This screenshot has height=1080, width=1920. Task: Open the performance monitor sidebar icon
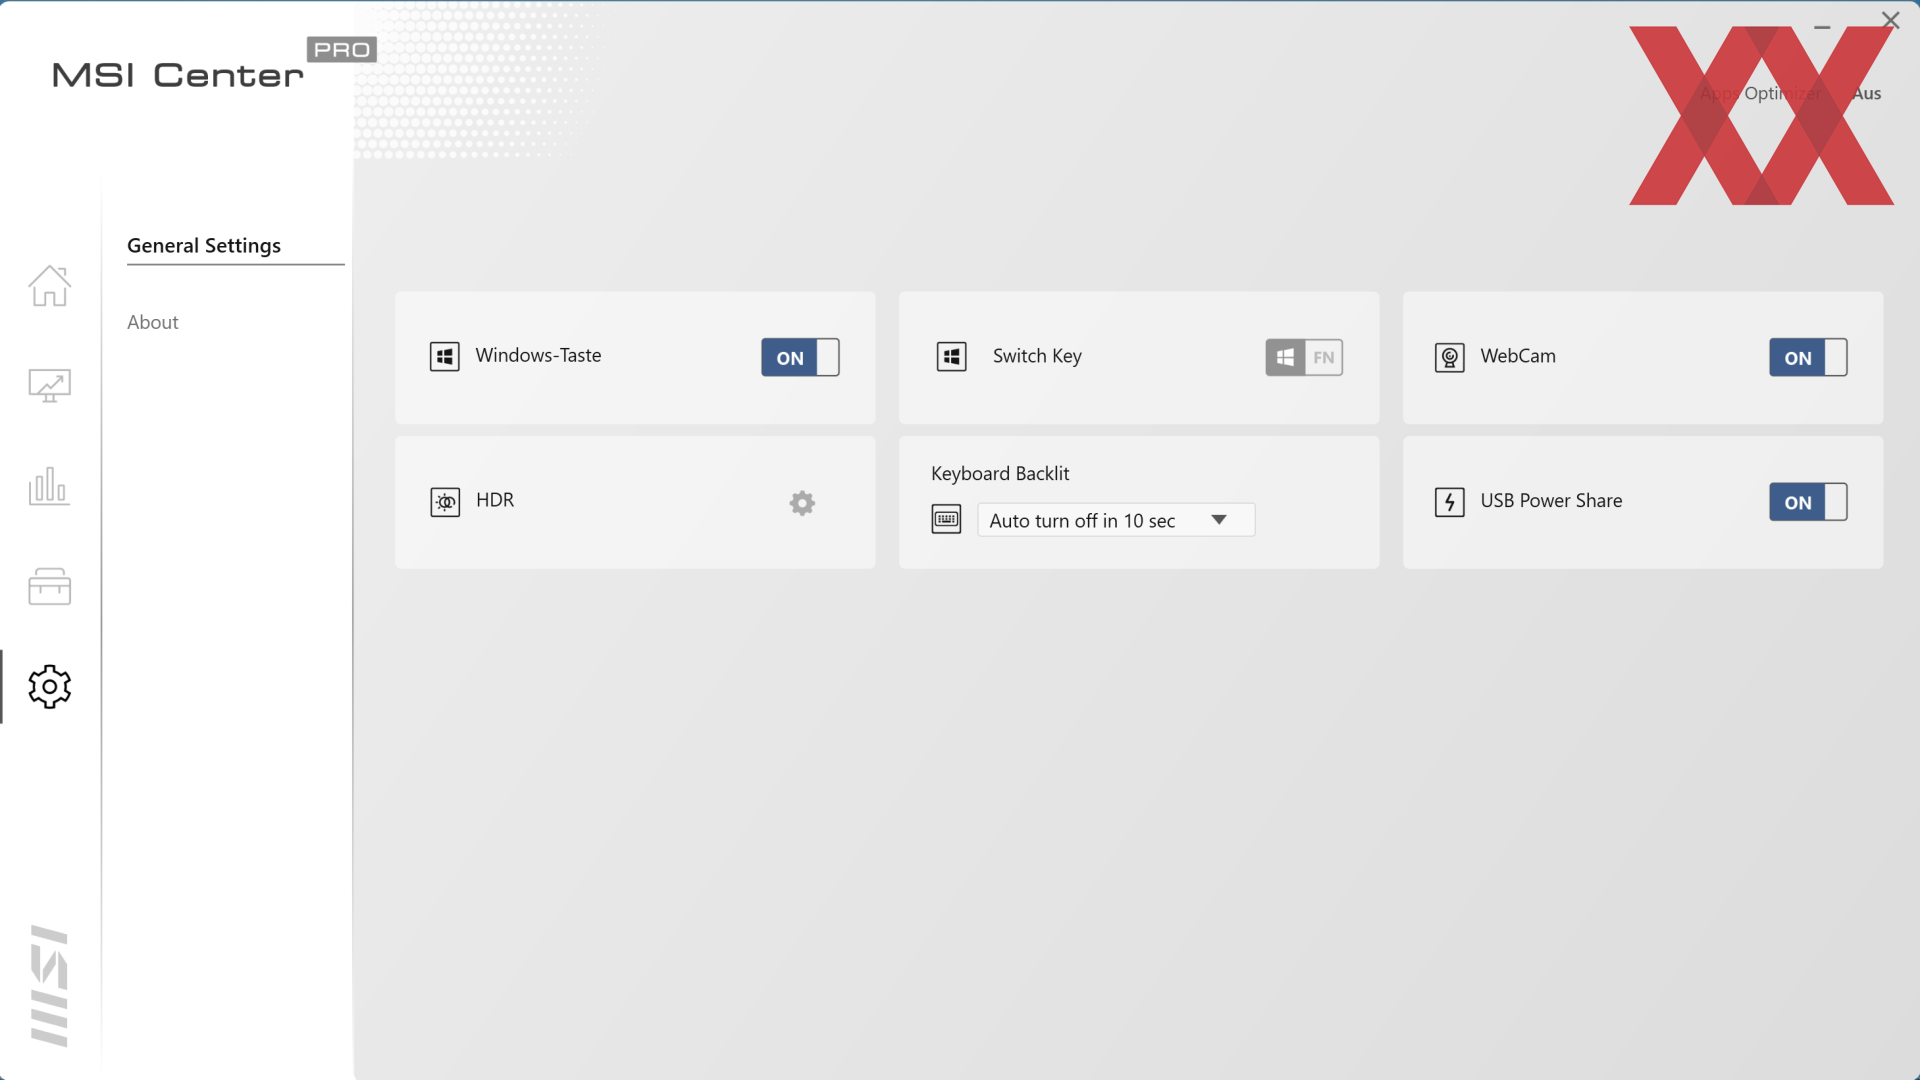(x=49, y=385)
